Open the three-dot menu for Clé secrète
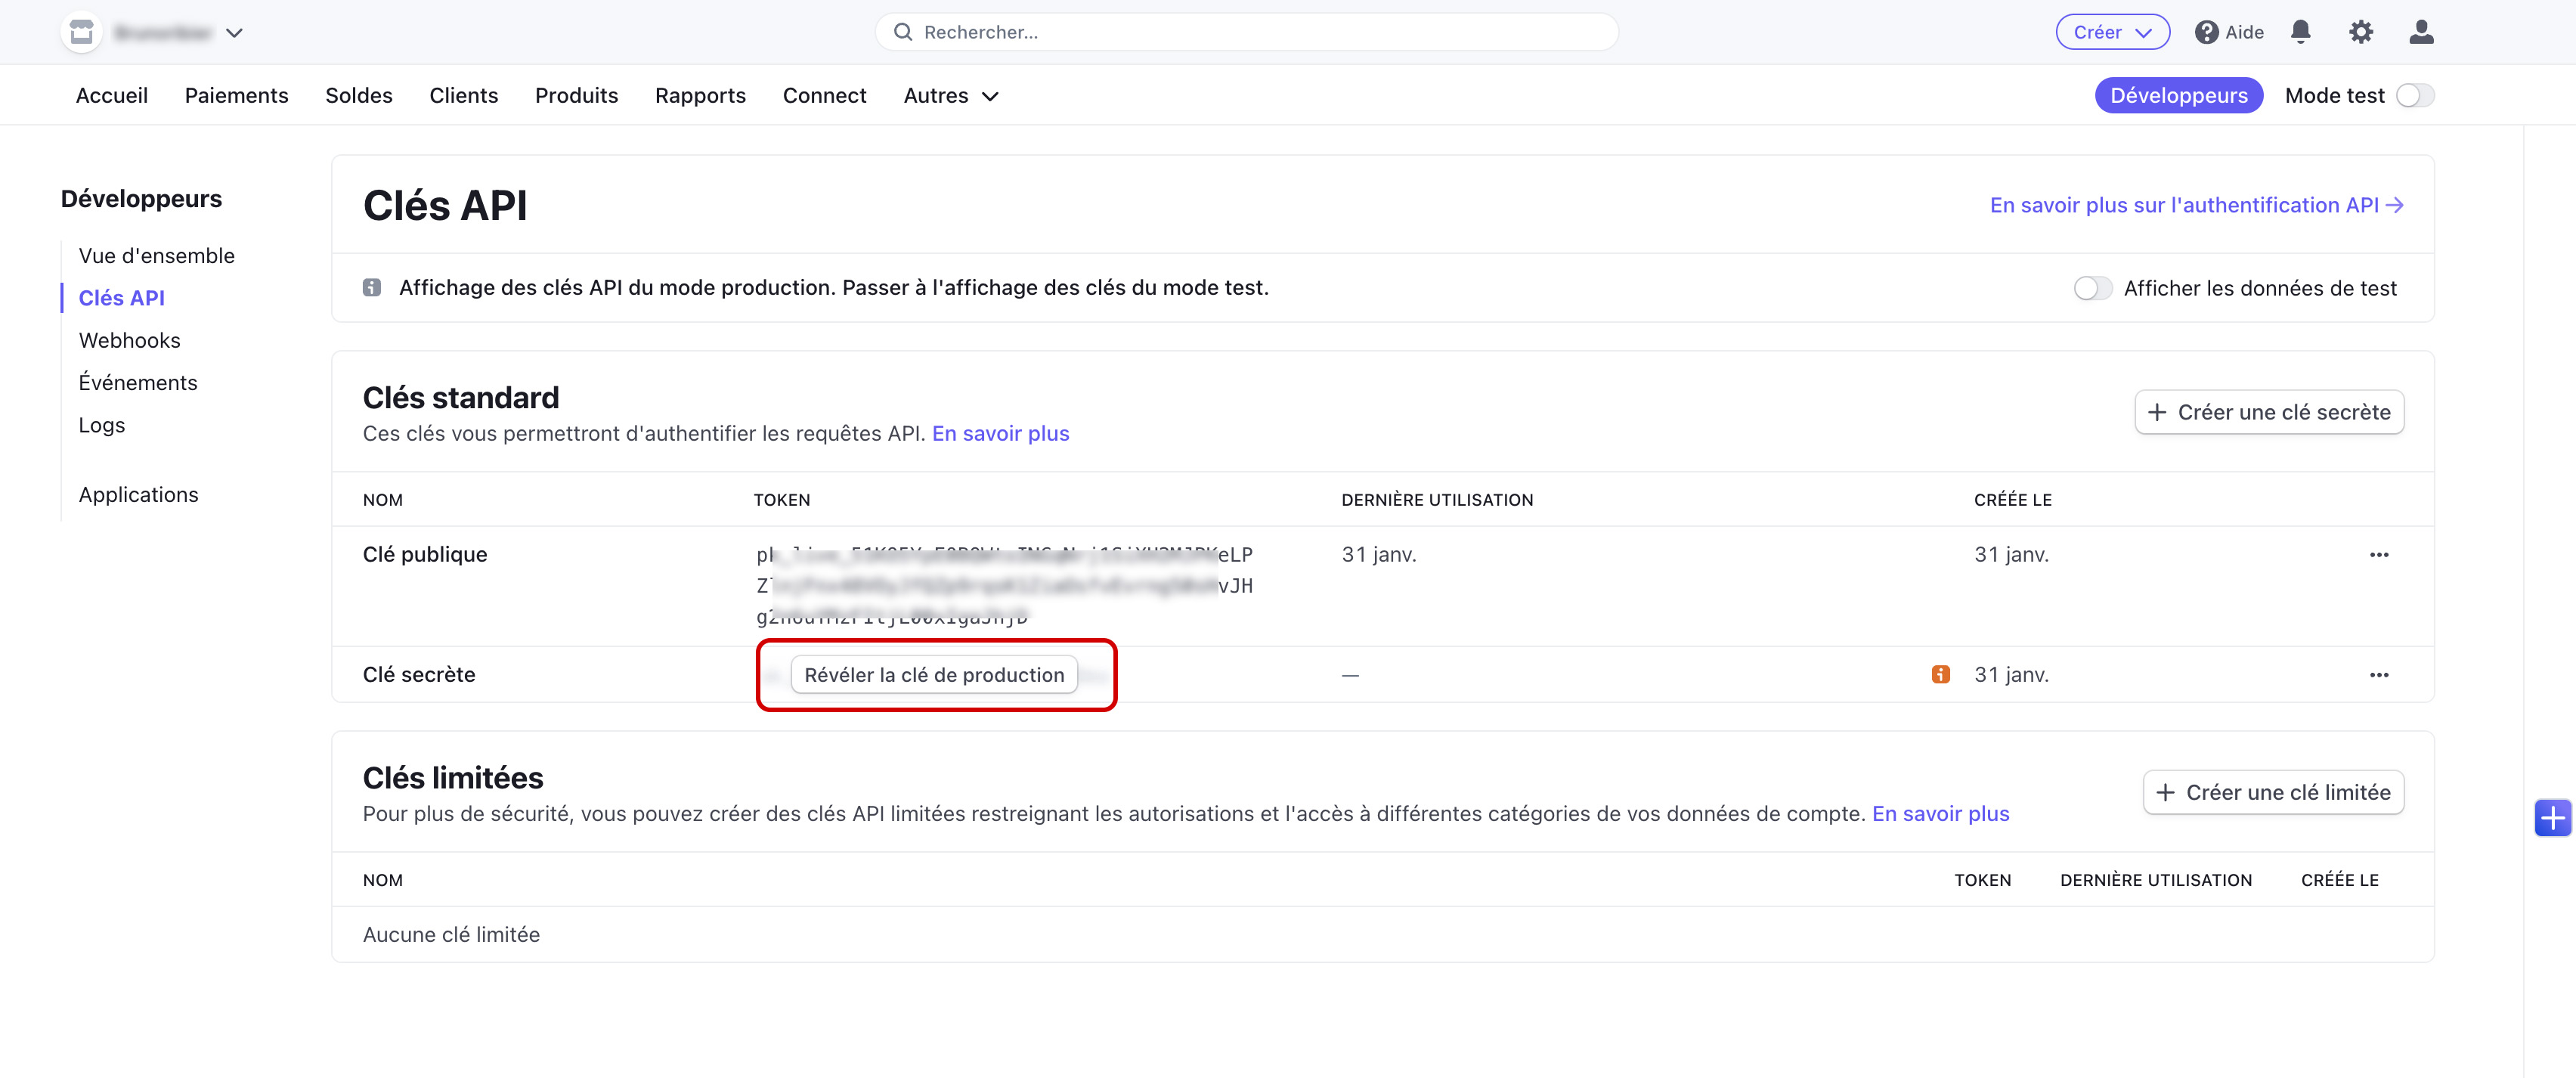The height and width of the screenshot is (1078, 2576). pyautogui.click(x=2378, y=675)
